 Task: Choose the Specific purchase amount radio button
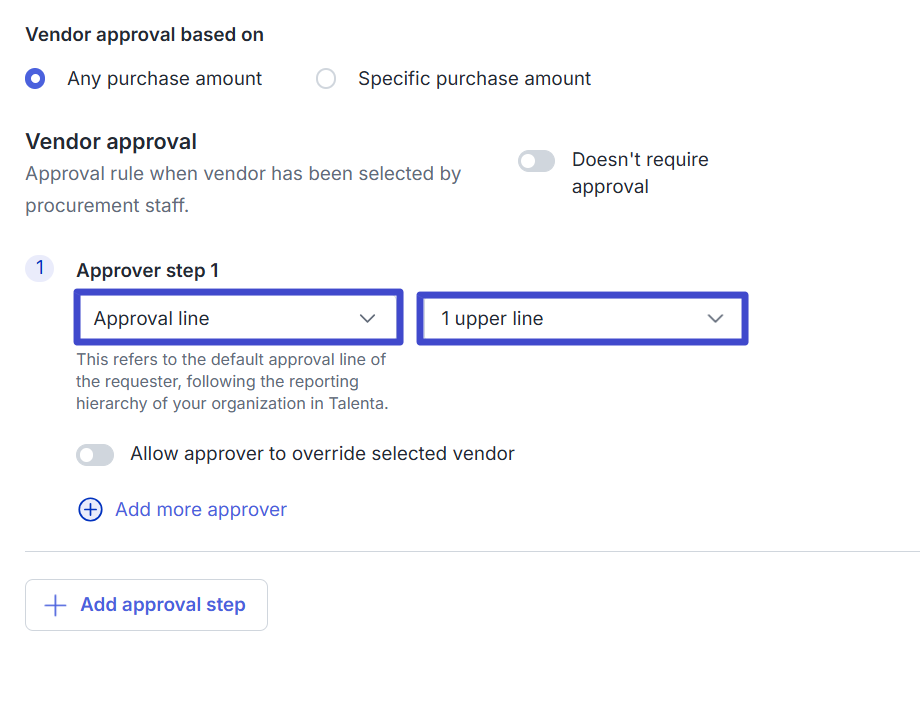click(326, 79)
